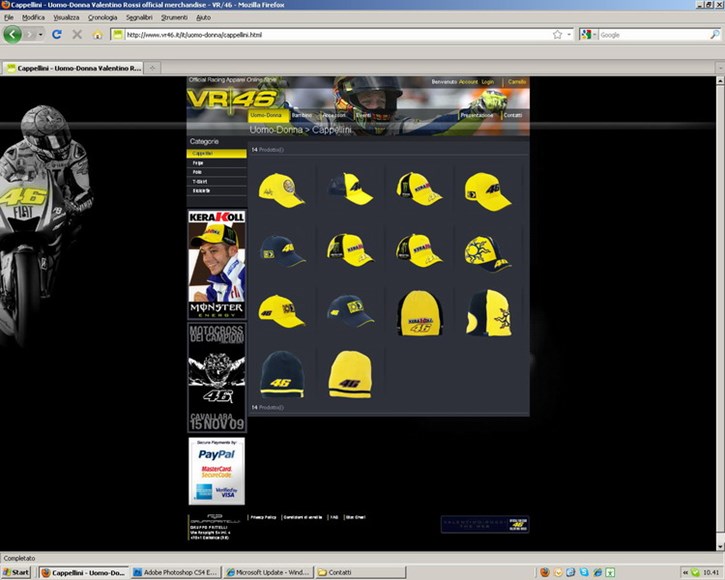
Task: Open Internet Explorer quick launch icon
Action: click(597, 572)
